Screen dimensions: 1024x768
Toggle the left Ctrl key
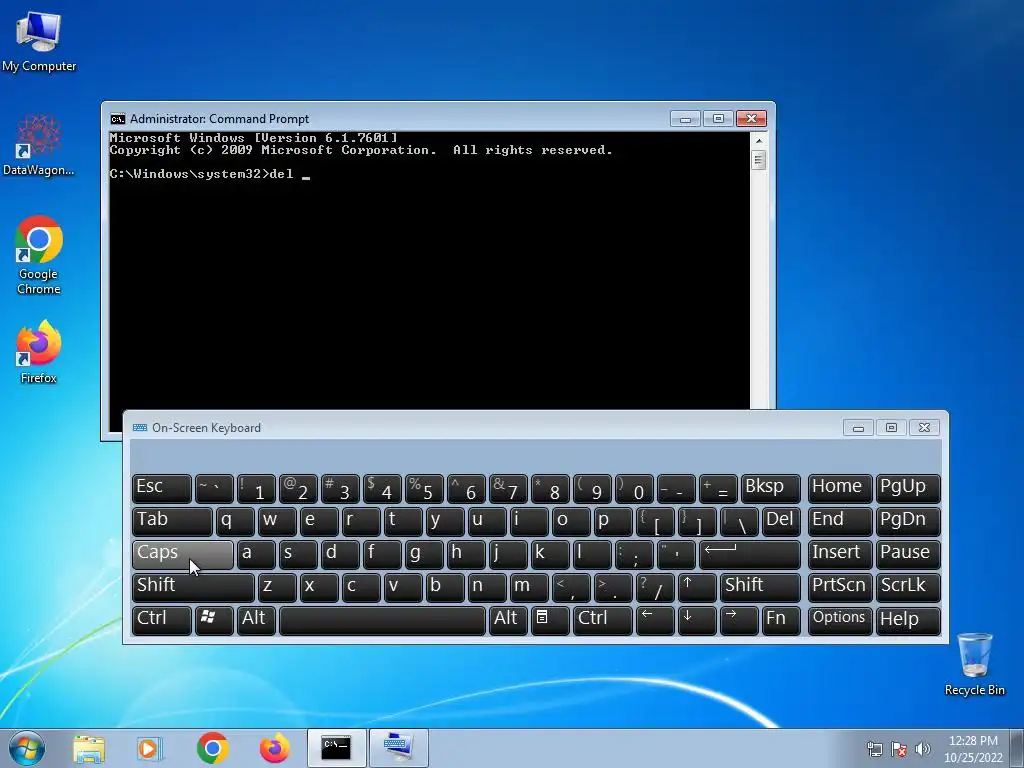[x=161, y=620]
